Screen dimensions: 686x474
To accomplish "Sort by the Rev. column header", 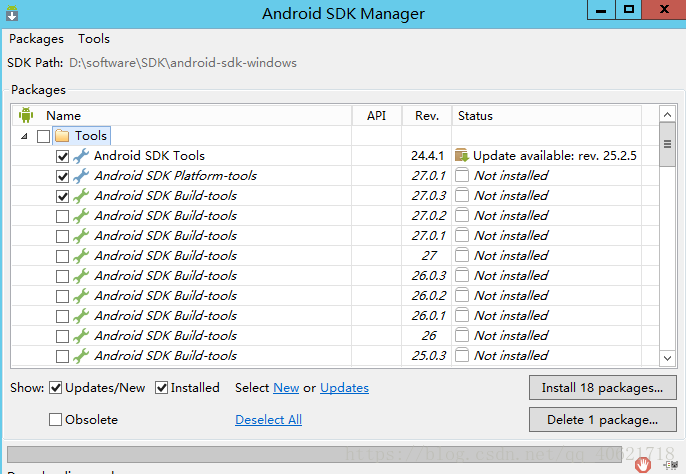I will pos(427,116).
